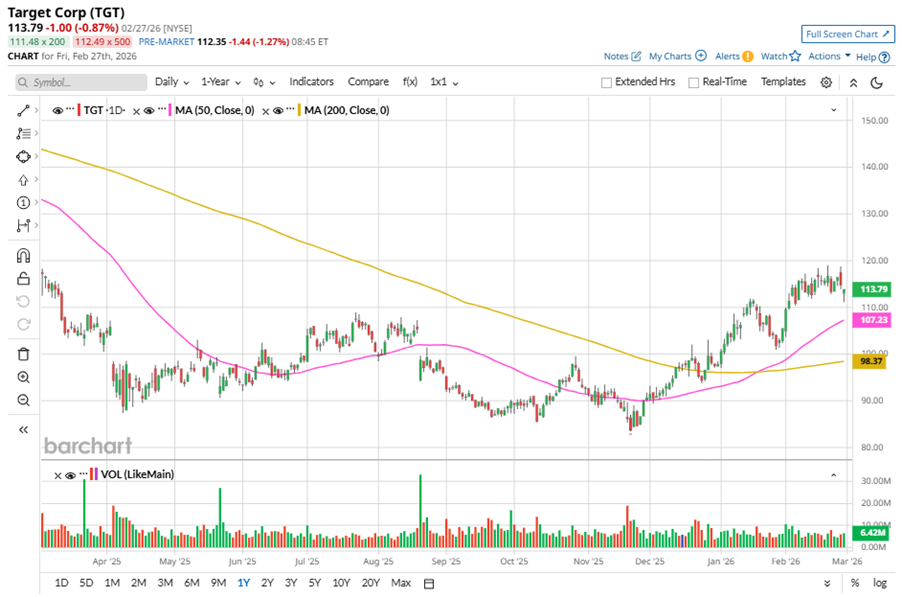
Task: Zoom in with the magnifier plus
Action: (x=23, y=377)
